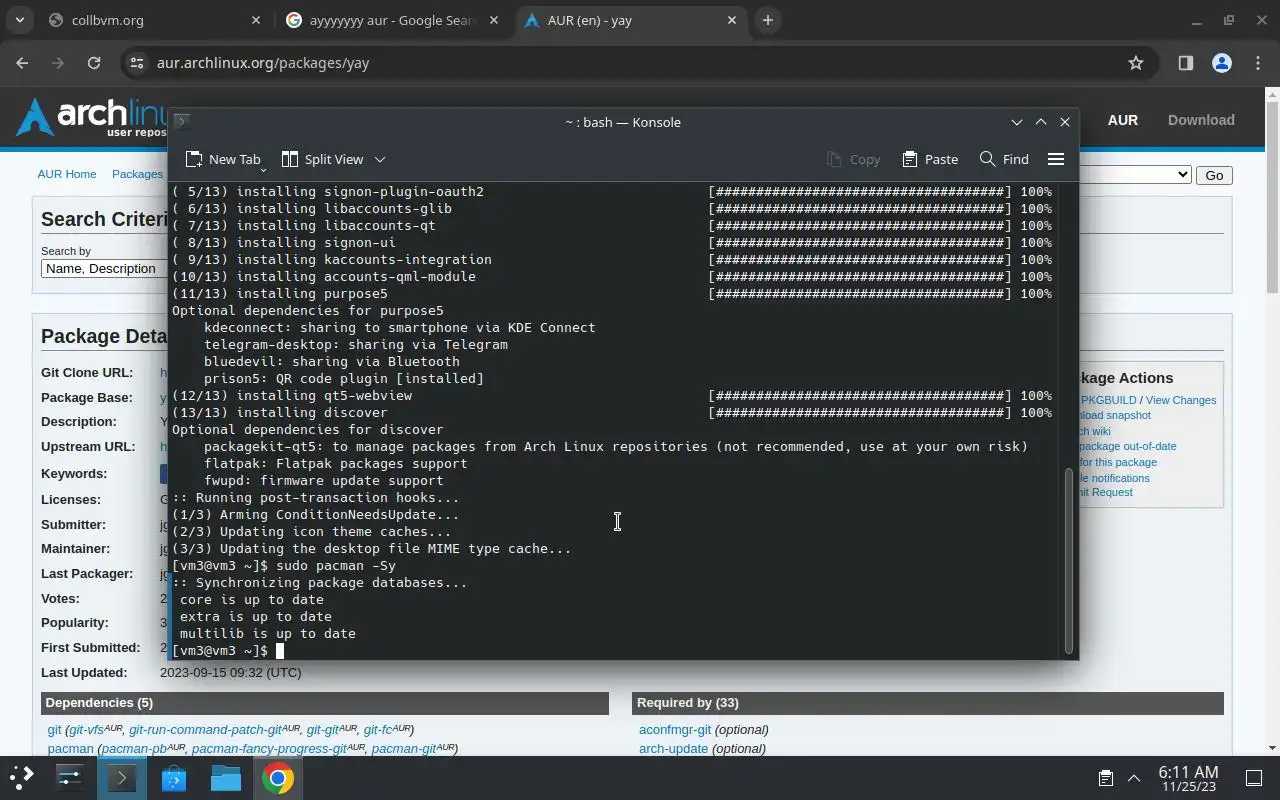Bookmark this page with the star icon
Image resolution: width=1280 pixels, height=800 pixels.
pos(1136,63)
